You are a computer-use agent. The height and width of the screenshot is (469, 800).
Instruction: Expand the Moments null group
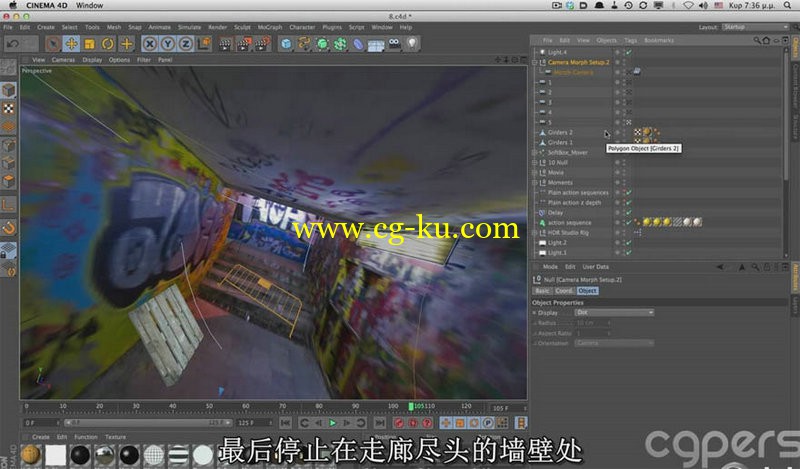coord(535,182)
